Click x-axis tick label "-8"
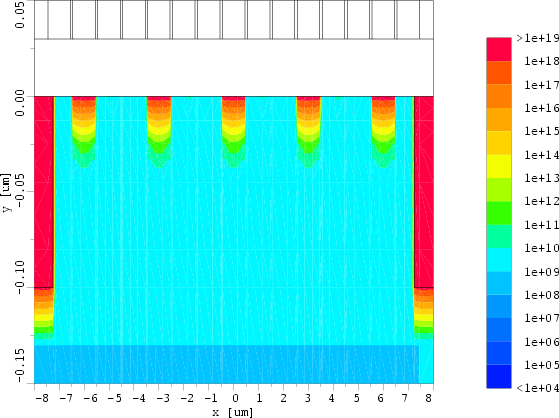 pos(42,398)
